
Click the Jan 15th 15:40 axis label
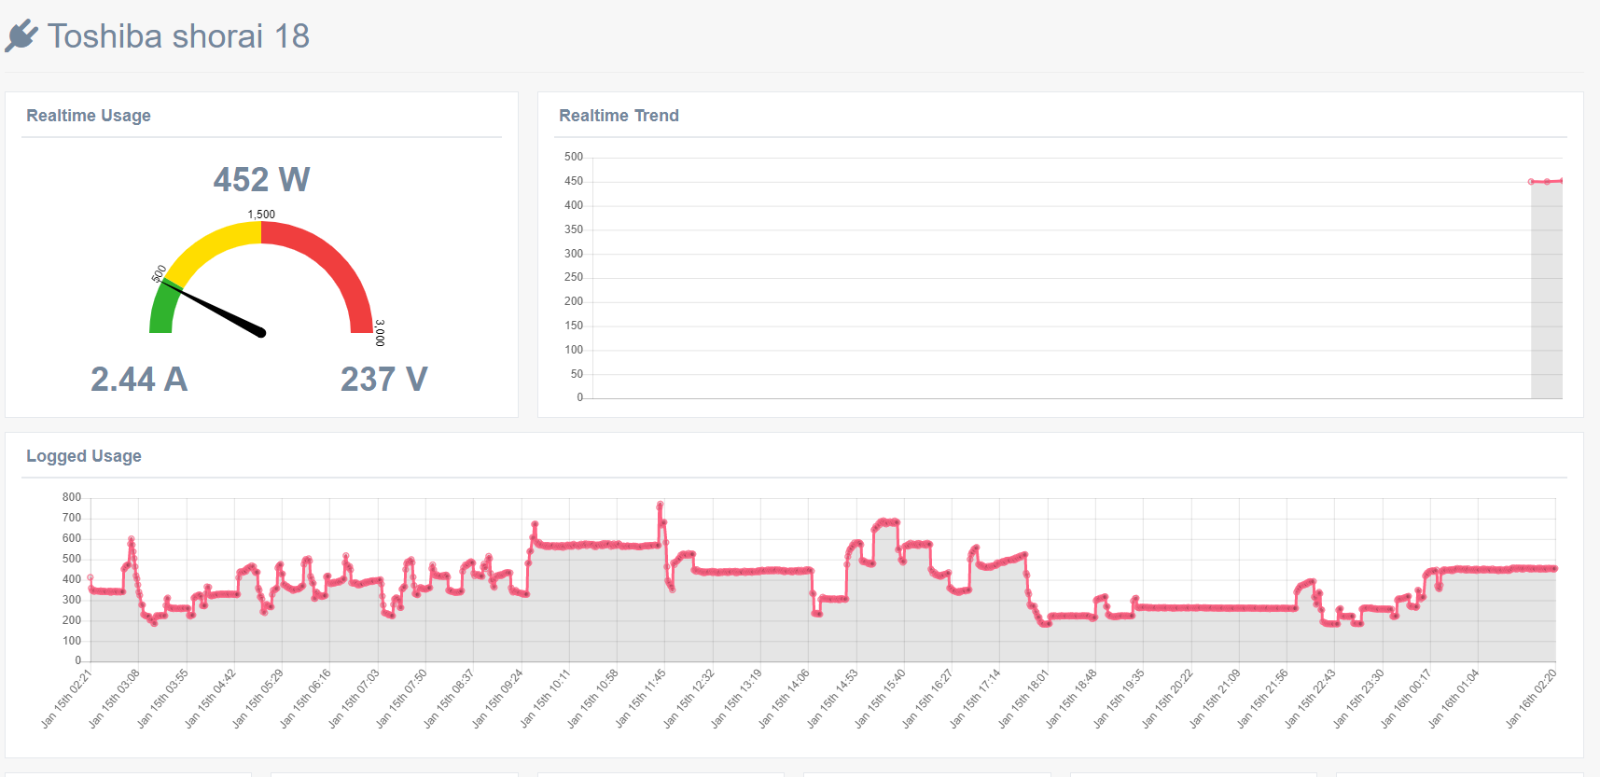(880, 698)
